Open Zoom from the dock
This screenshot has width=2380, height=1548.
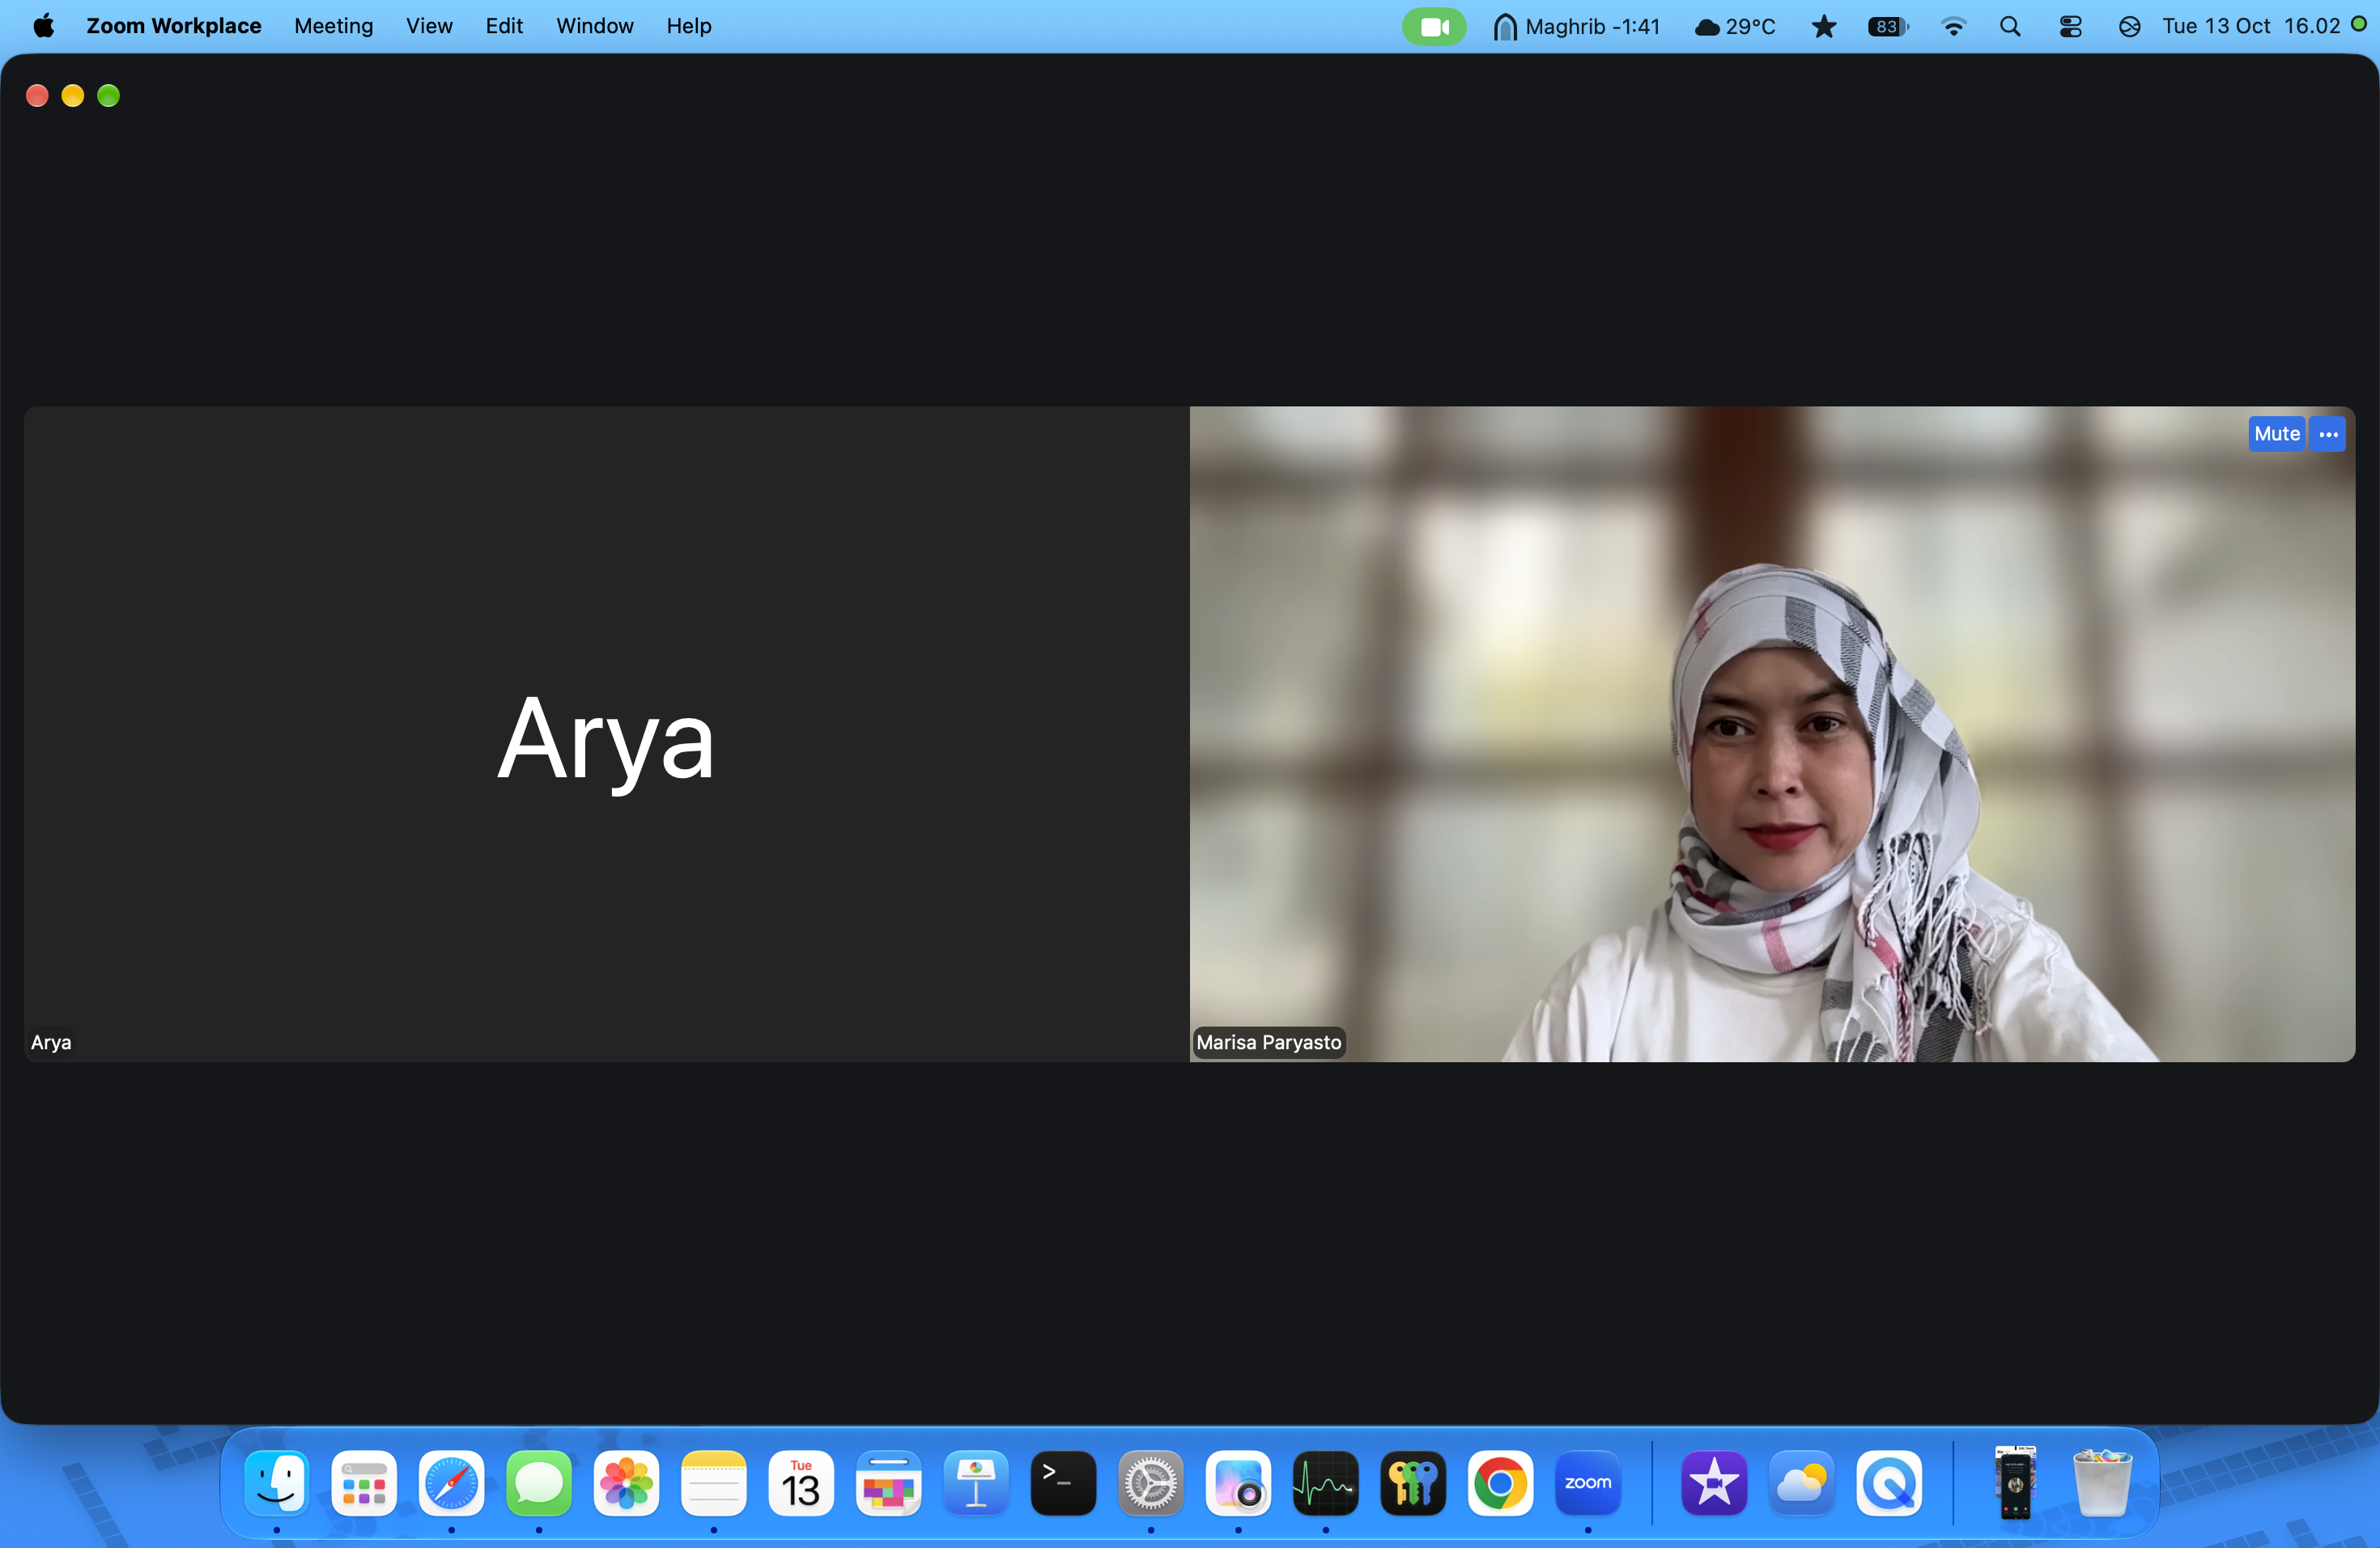(1587, 1483)
